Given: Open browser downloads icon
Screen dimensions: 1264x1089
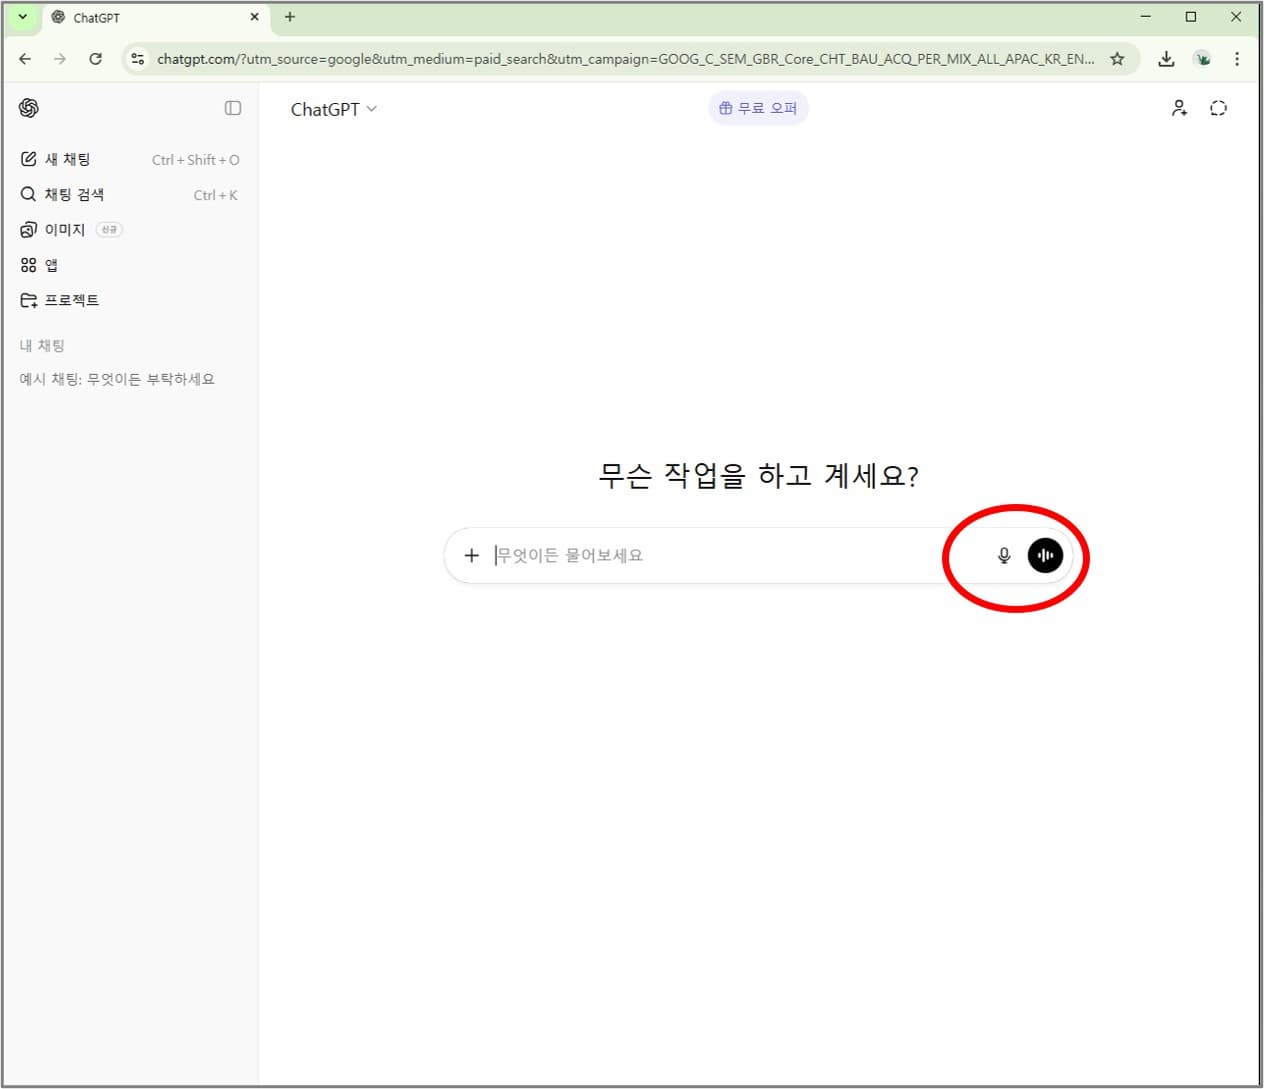Looking at the screenshot, I should [x=1166, y=59].
